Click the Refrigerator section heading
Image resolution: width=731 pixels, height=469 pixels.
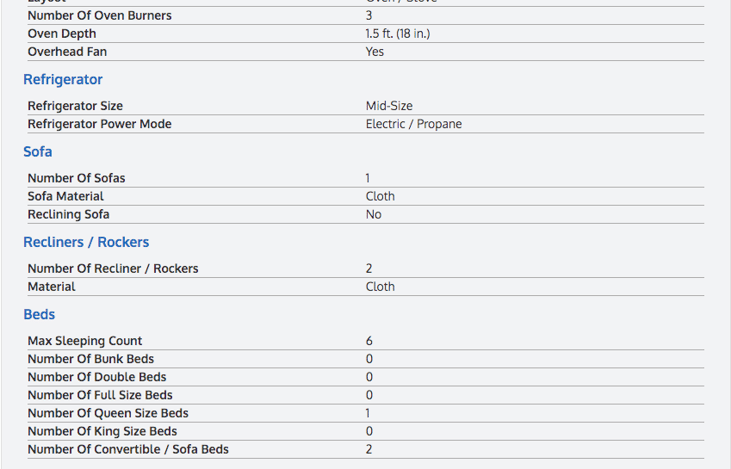63,80
